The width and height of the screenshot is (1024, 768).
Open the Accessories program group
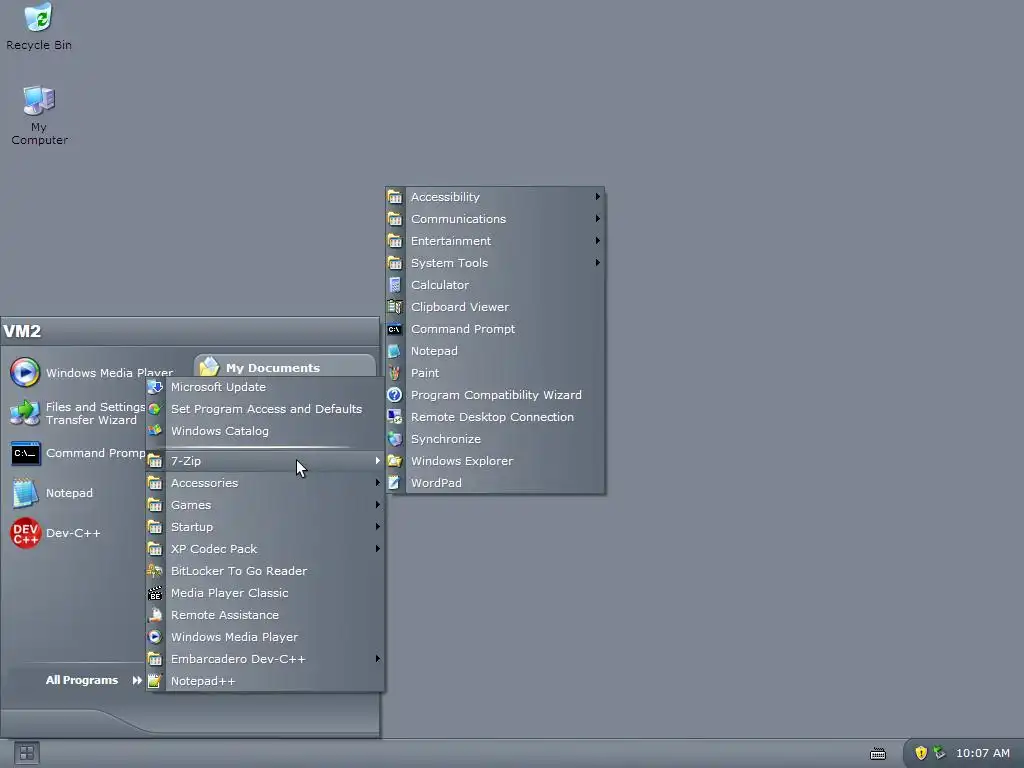tap(264, 483)
